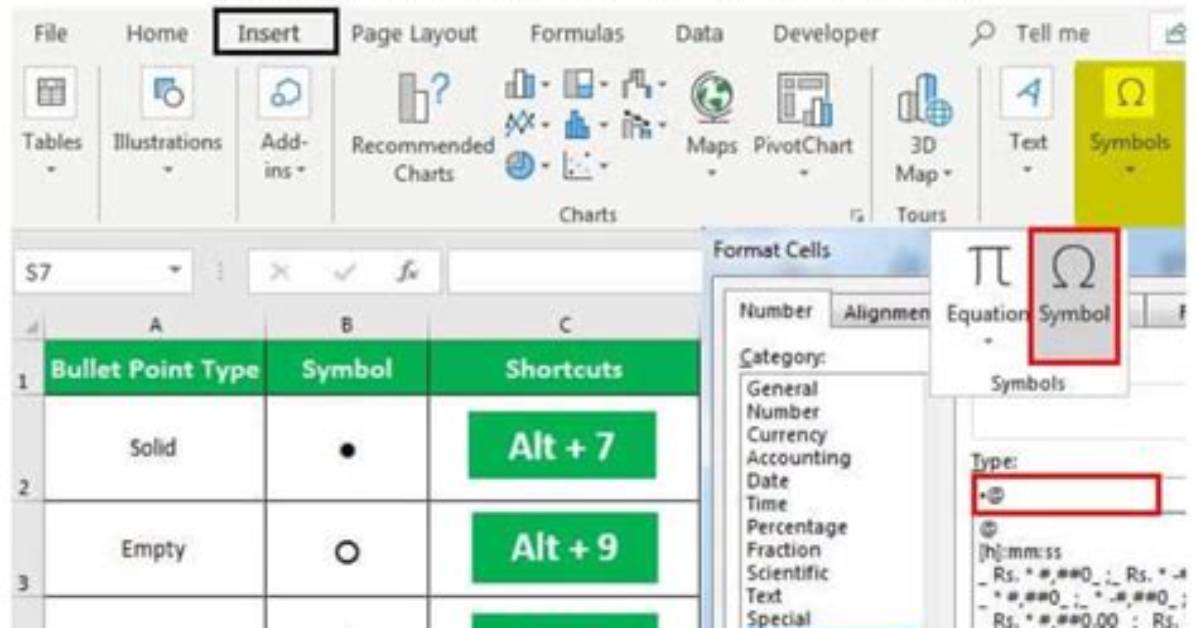Click the Tell me search box
The width and height of the screenshot is (1196, 628).
[1053, 34]
